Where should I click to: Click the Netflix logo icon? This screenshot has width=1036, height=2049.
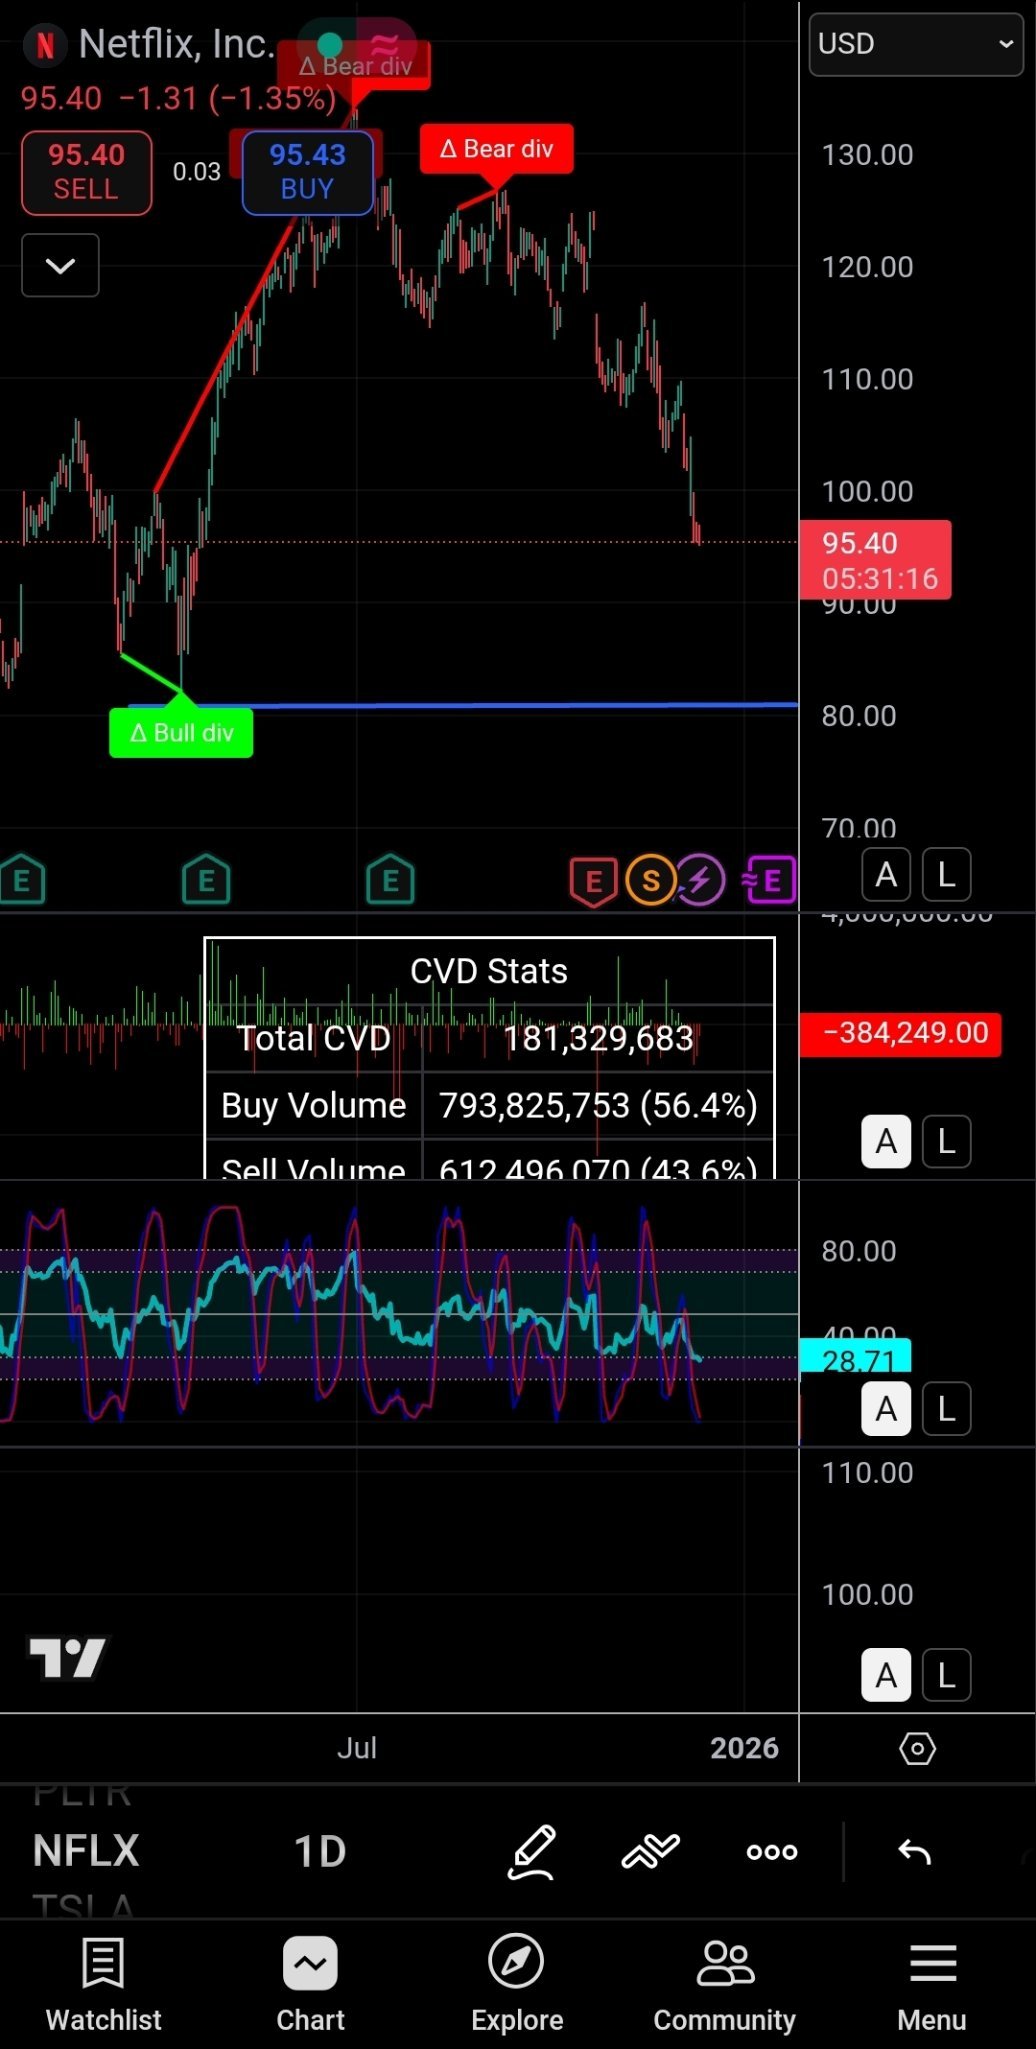click(x=45, y=45)
